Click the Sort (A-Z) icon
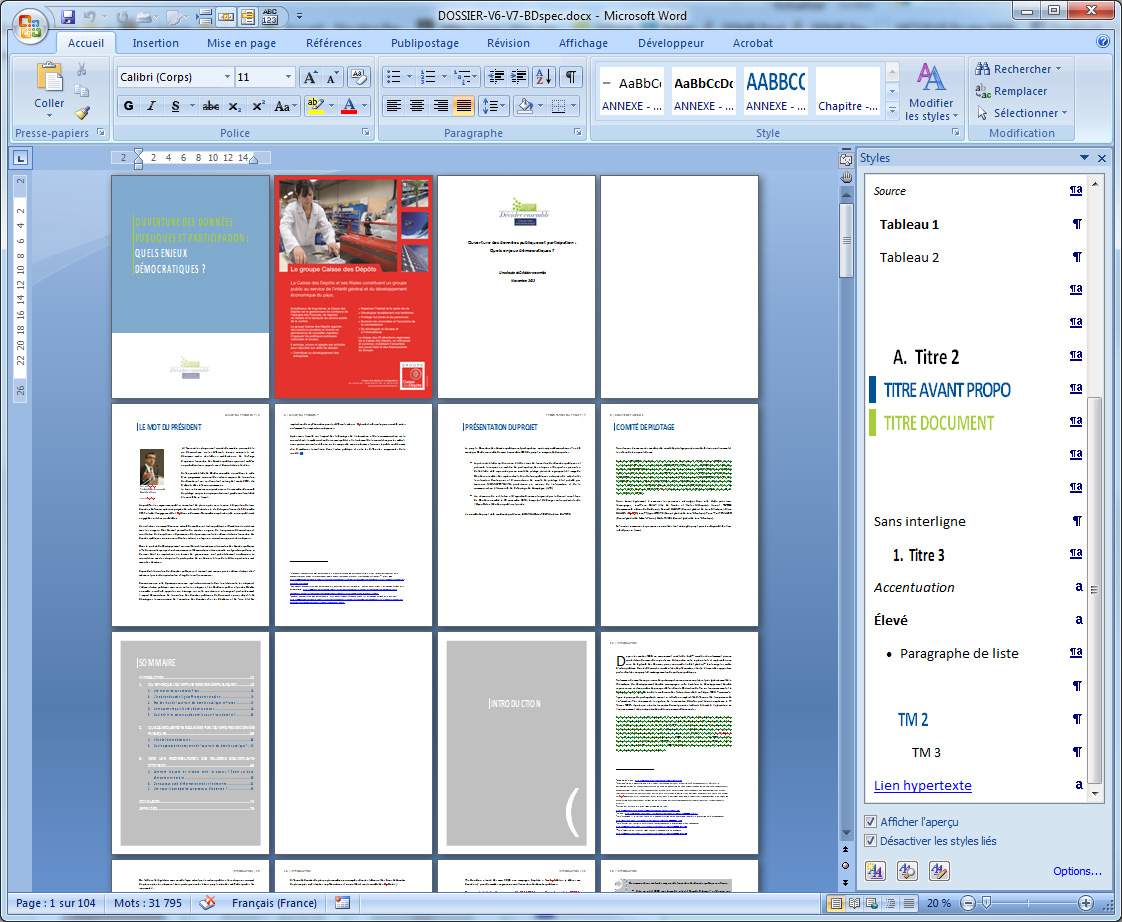The width and height of the screenshot is (1122, 922). [543, 77]
